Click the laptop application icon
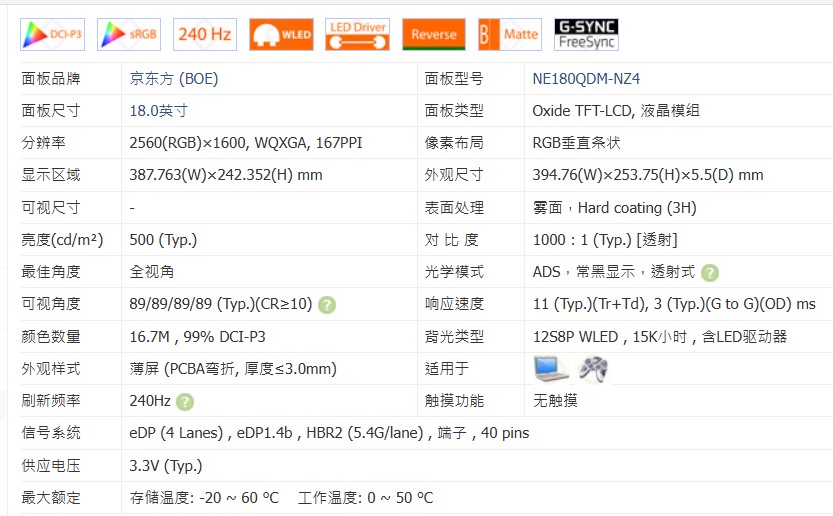Screen dimensions: 833x516 click(551, 369)
